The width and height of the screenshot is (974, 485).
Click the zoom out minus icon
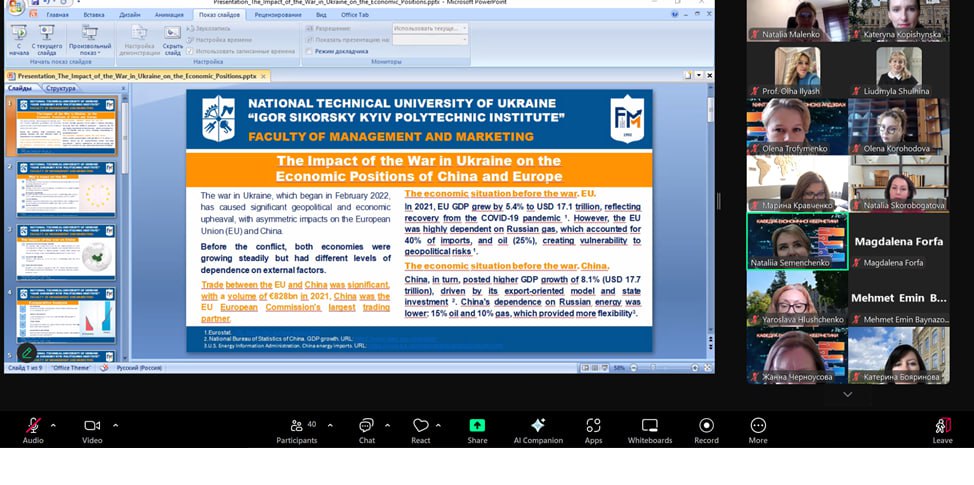(x=633, y=368)
